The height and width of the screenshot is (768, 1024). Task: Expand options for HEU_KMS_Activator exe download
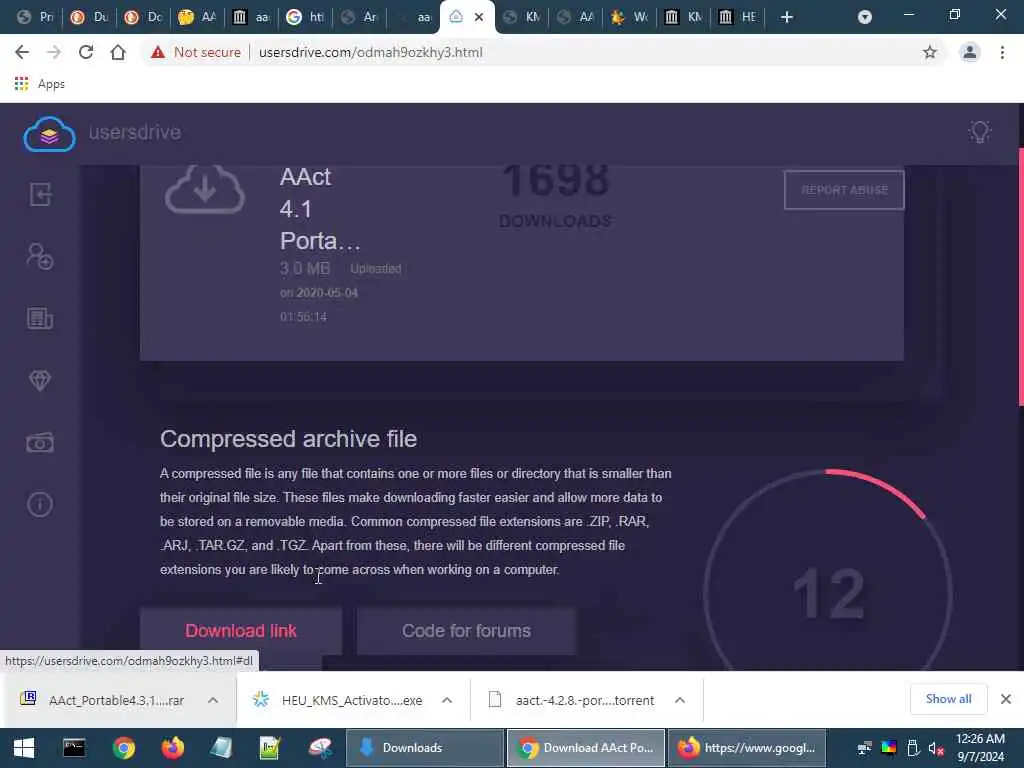tap(447, 700)
